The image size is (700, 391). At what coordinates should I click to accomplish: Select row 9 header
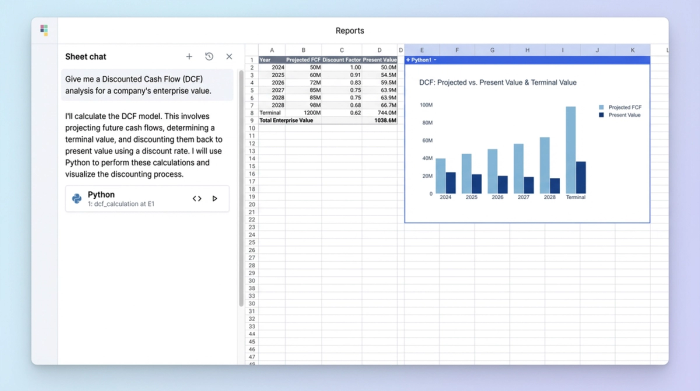pos(252,121)
